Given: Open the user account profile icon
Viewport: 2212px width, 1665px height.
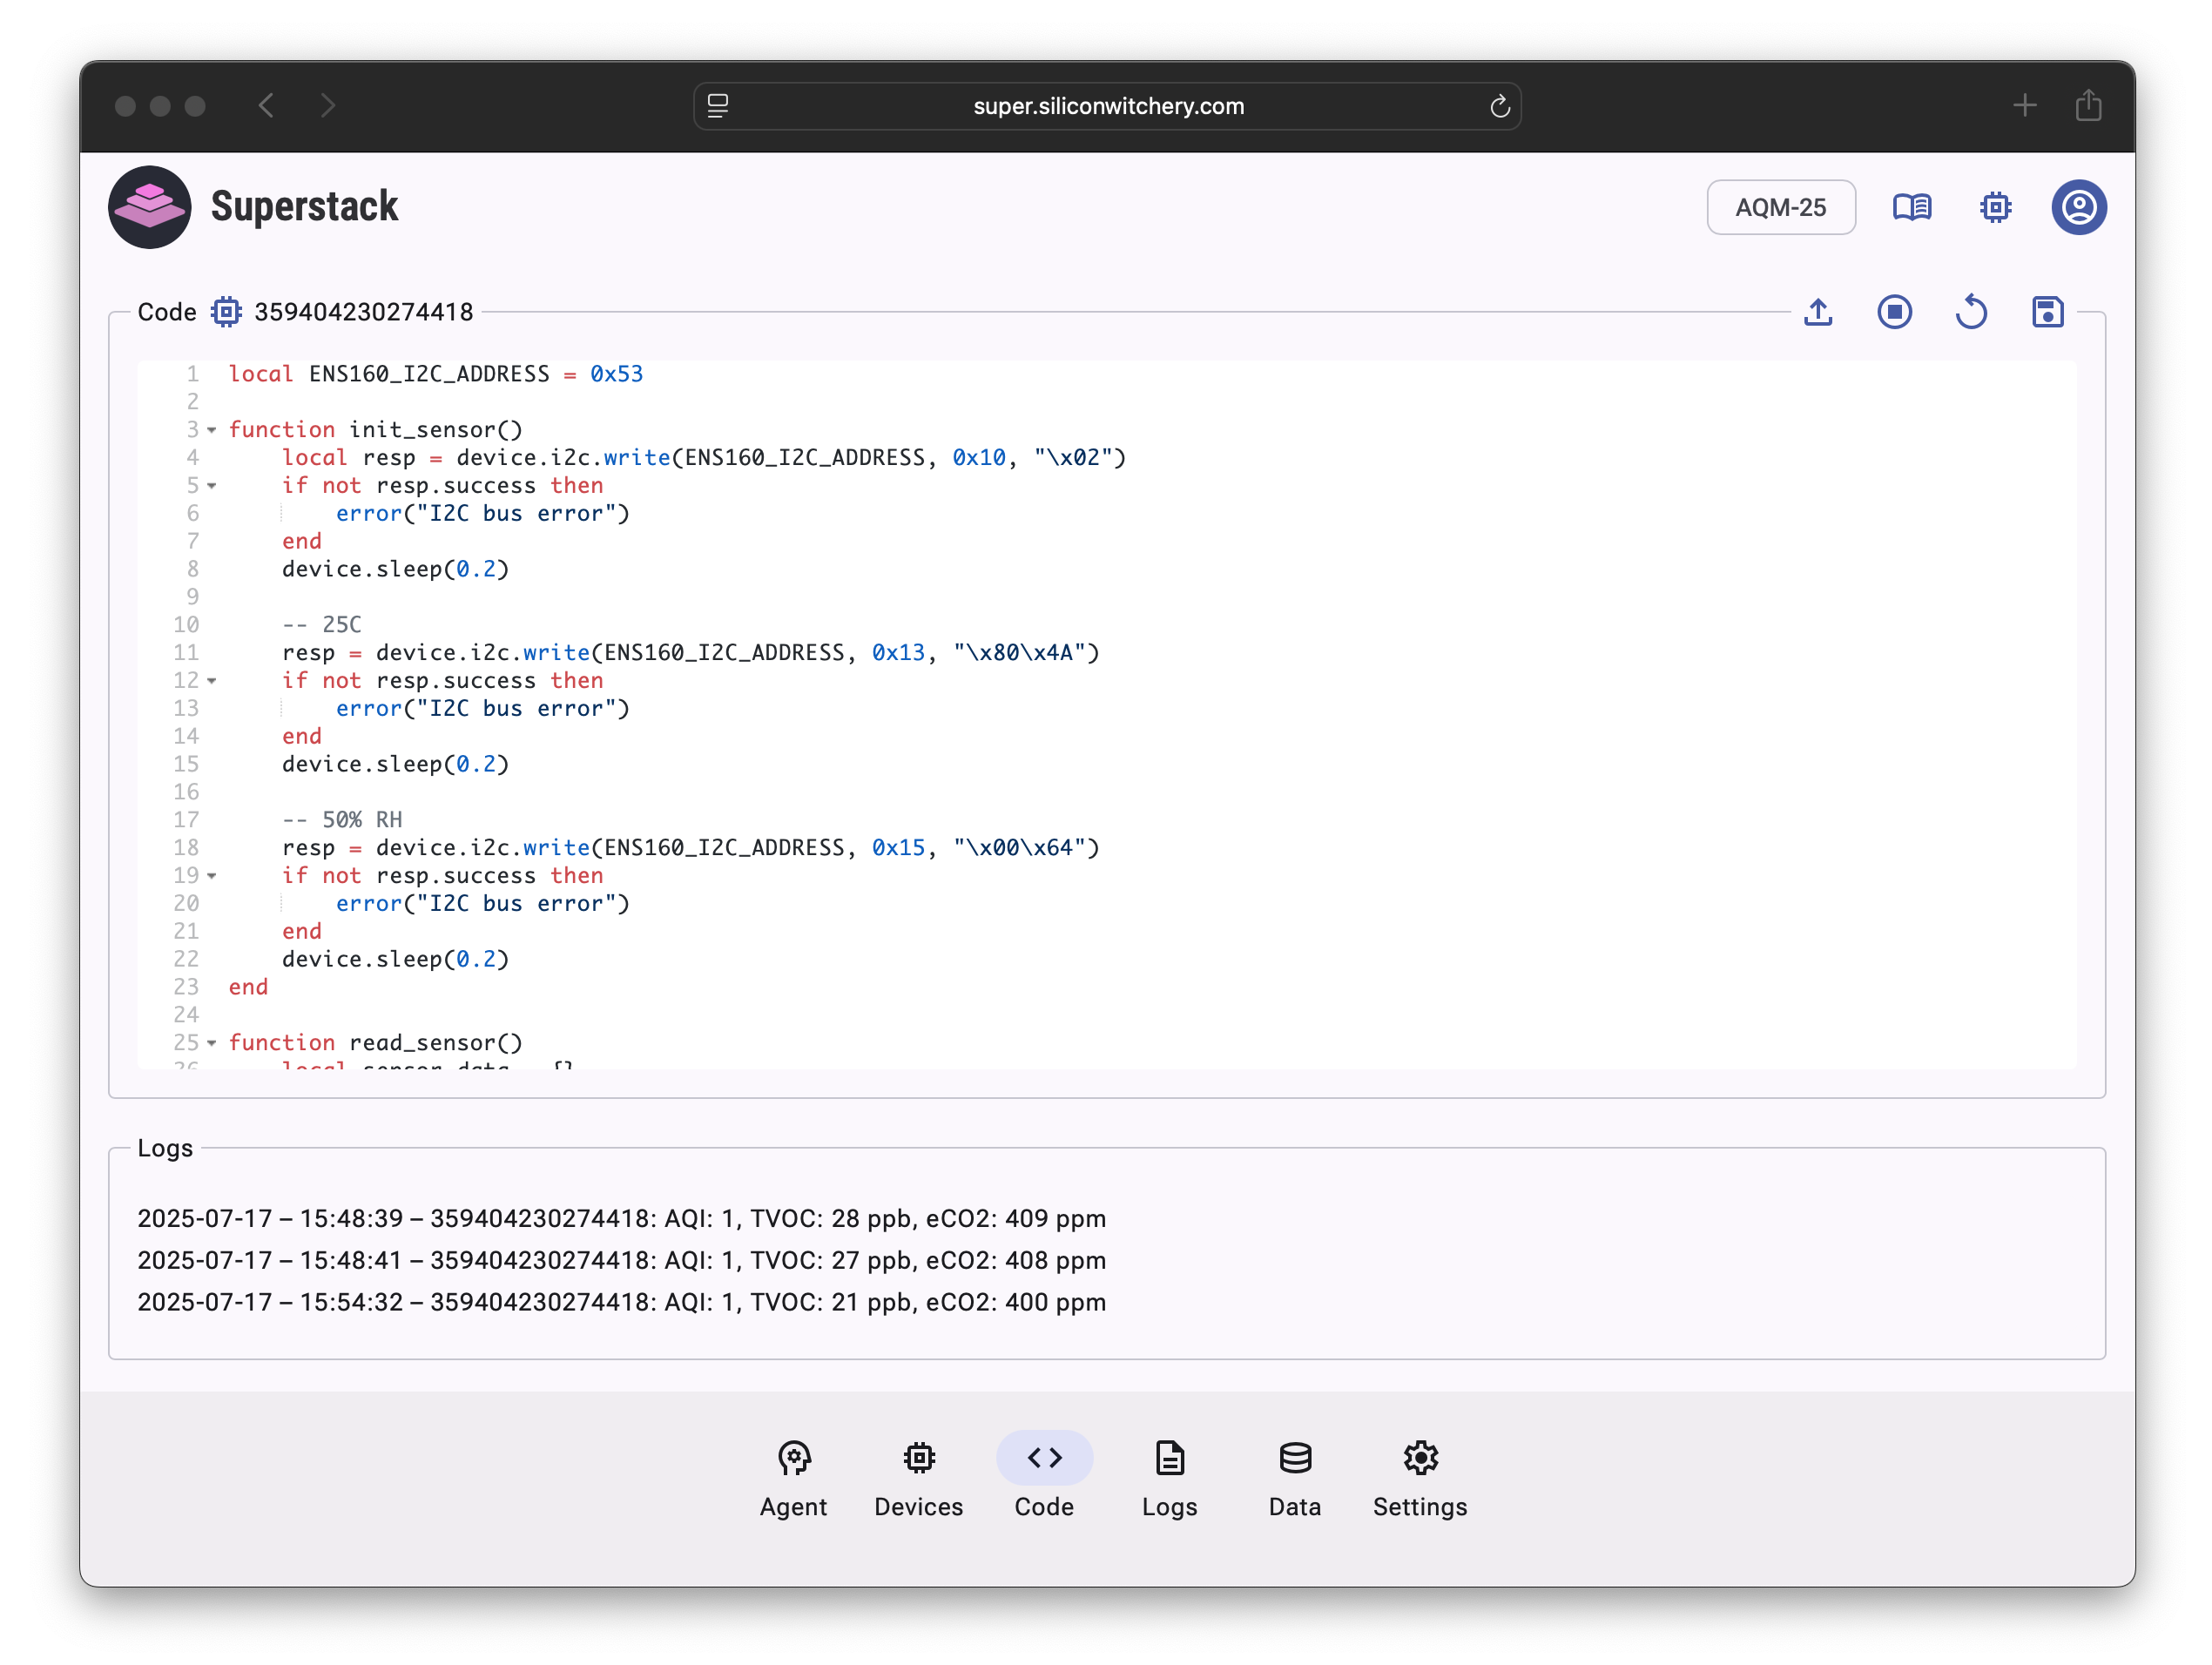Looking at the screenshot, I should pyautogui.click(x=2078, y=207).
